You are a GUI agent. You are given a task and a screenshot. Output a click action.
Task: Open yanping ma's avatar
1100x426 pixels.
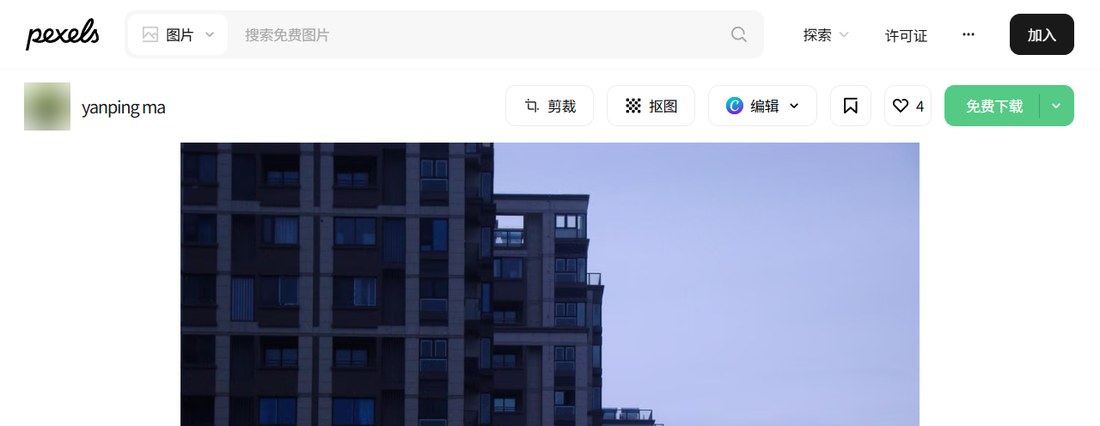pos(47,106)
